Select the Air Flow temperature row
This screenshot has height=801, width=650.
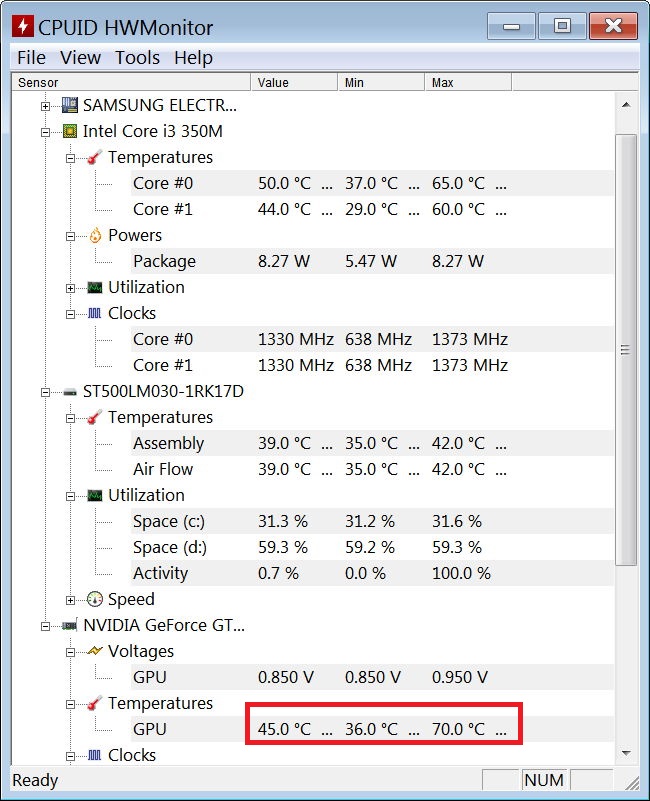click(372, 469)
